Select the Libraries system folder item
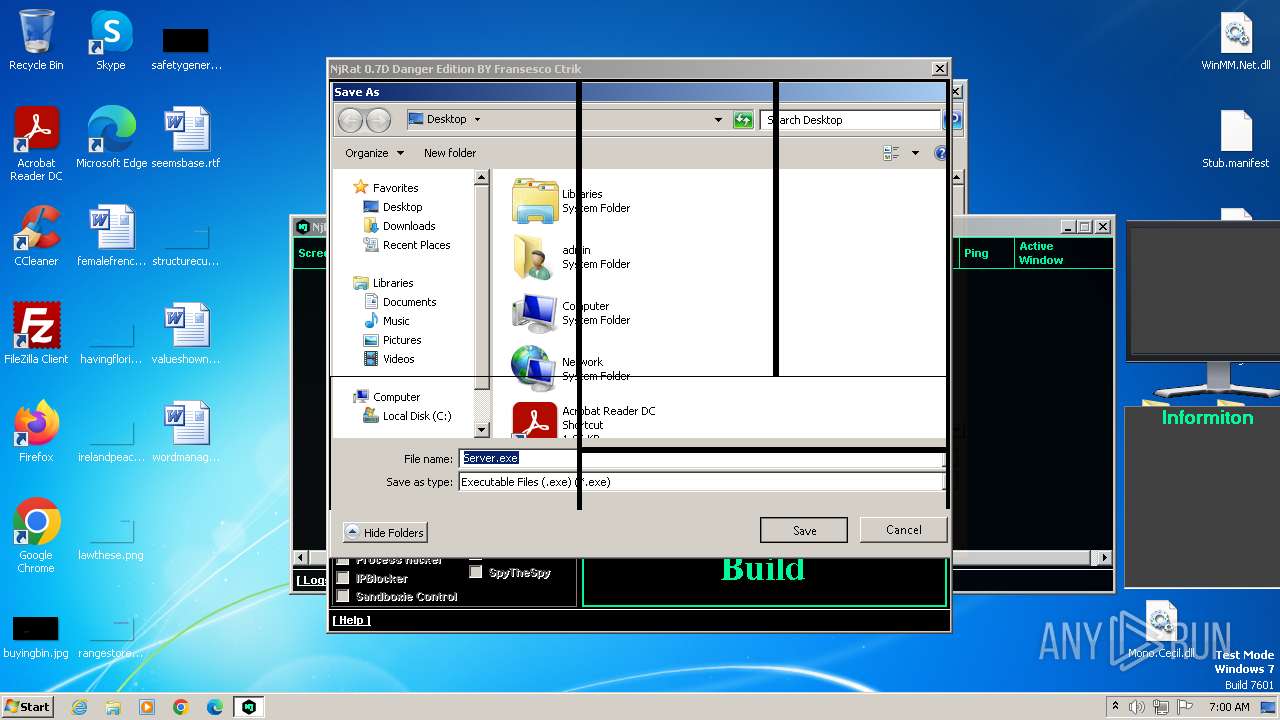The width and height of the screenshot is (1280, 720). pos(571,201)
